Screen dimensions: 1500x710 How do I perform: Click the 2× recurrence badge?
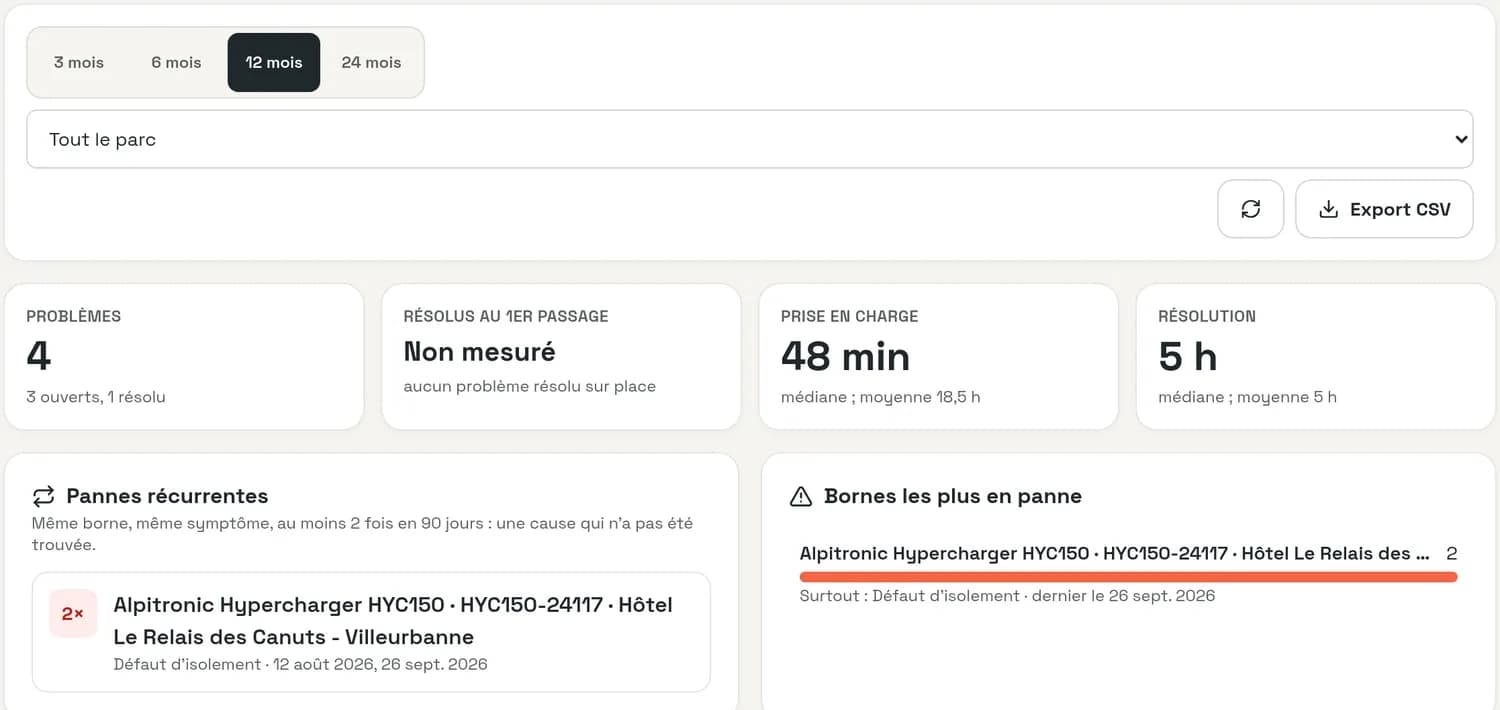coord(73,613)
